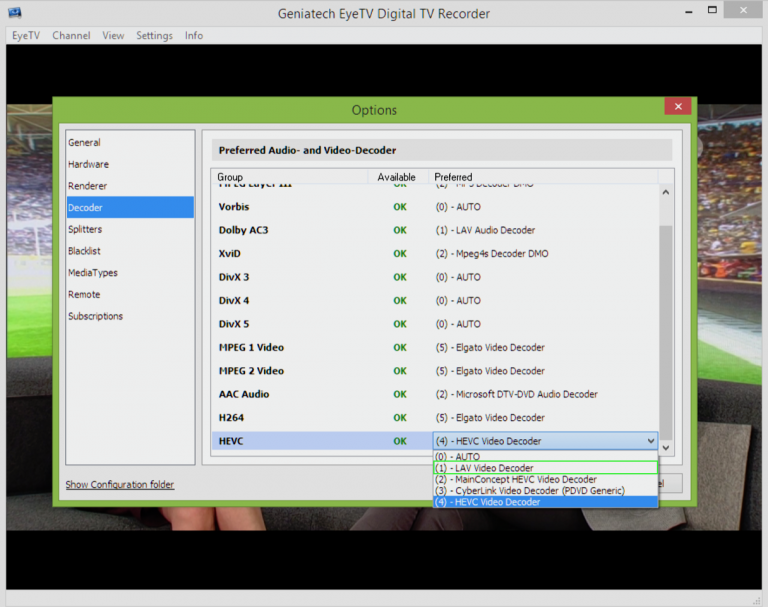Collapse the HEVC preferred decoder combo box
The image size is (768, 607).
pyautogui.click(x=650, y=441)
